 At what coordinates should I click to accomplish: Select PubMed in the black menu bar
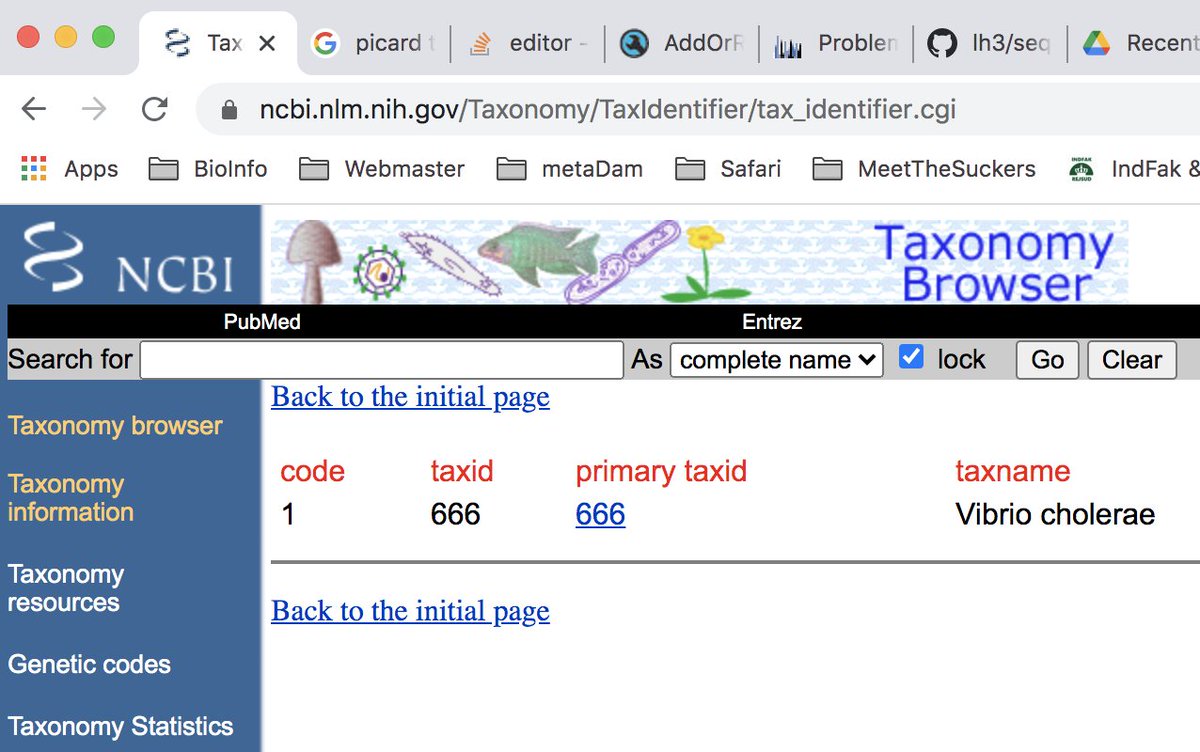pyautogui.click(x=262, y=322)
